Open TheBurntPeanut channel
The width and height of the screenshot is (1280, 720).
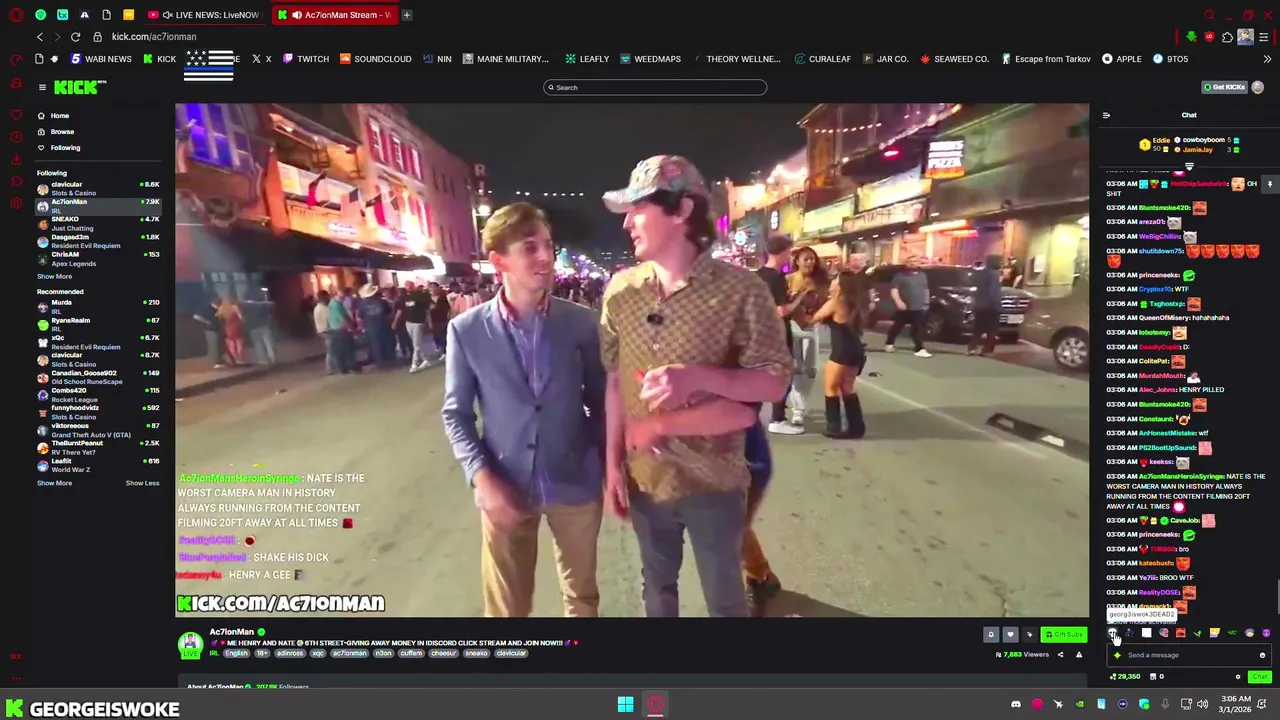[x=98, y=447]
